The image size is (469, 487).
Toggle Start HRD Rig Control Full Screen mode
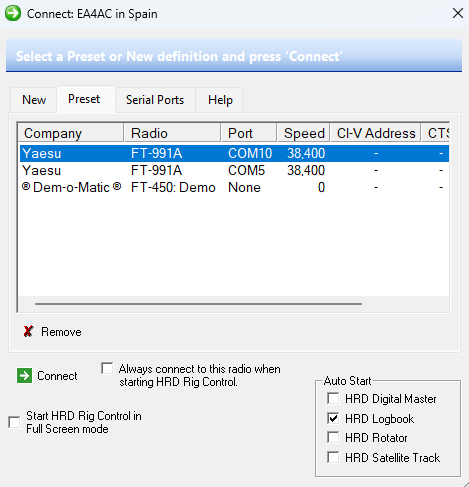(x=14, y=422)
